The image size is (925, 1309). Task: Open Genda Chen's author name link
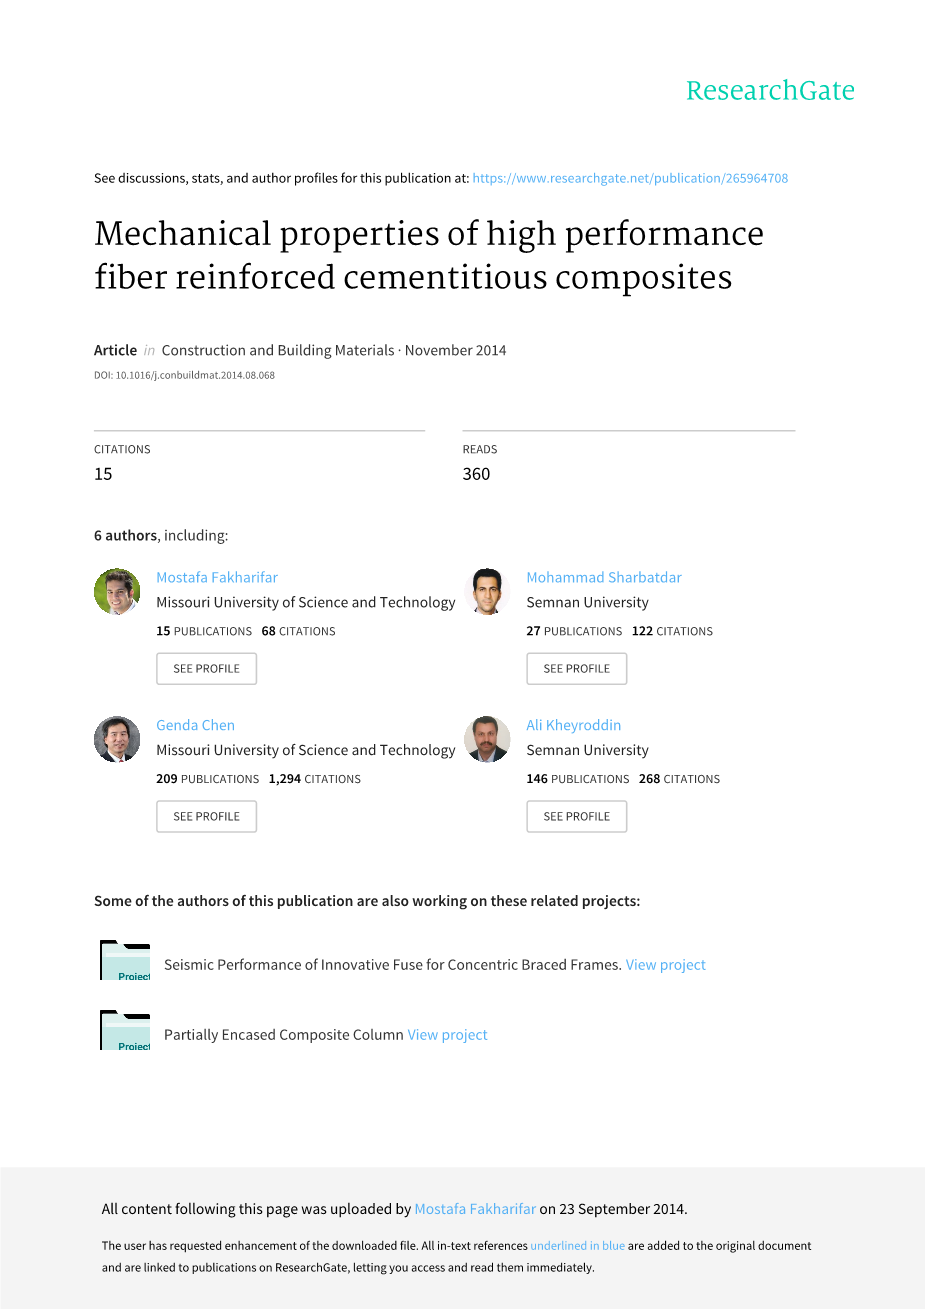195,725
